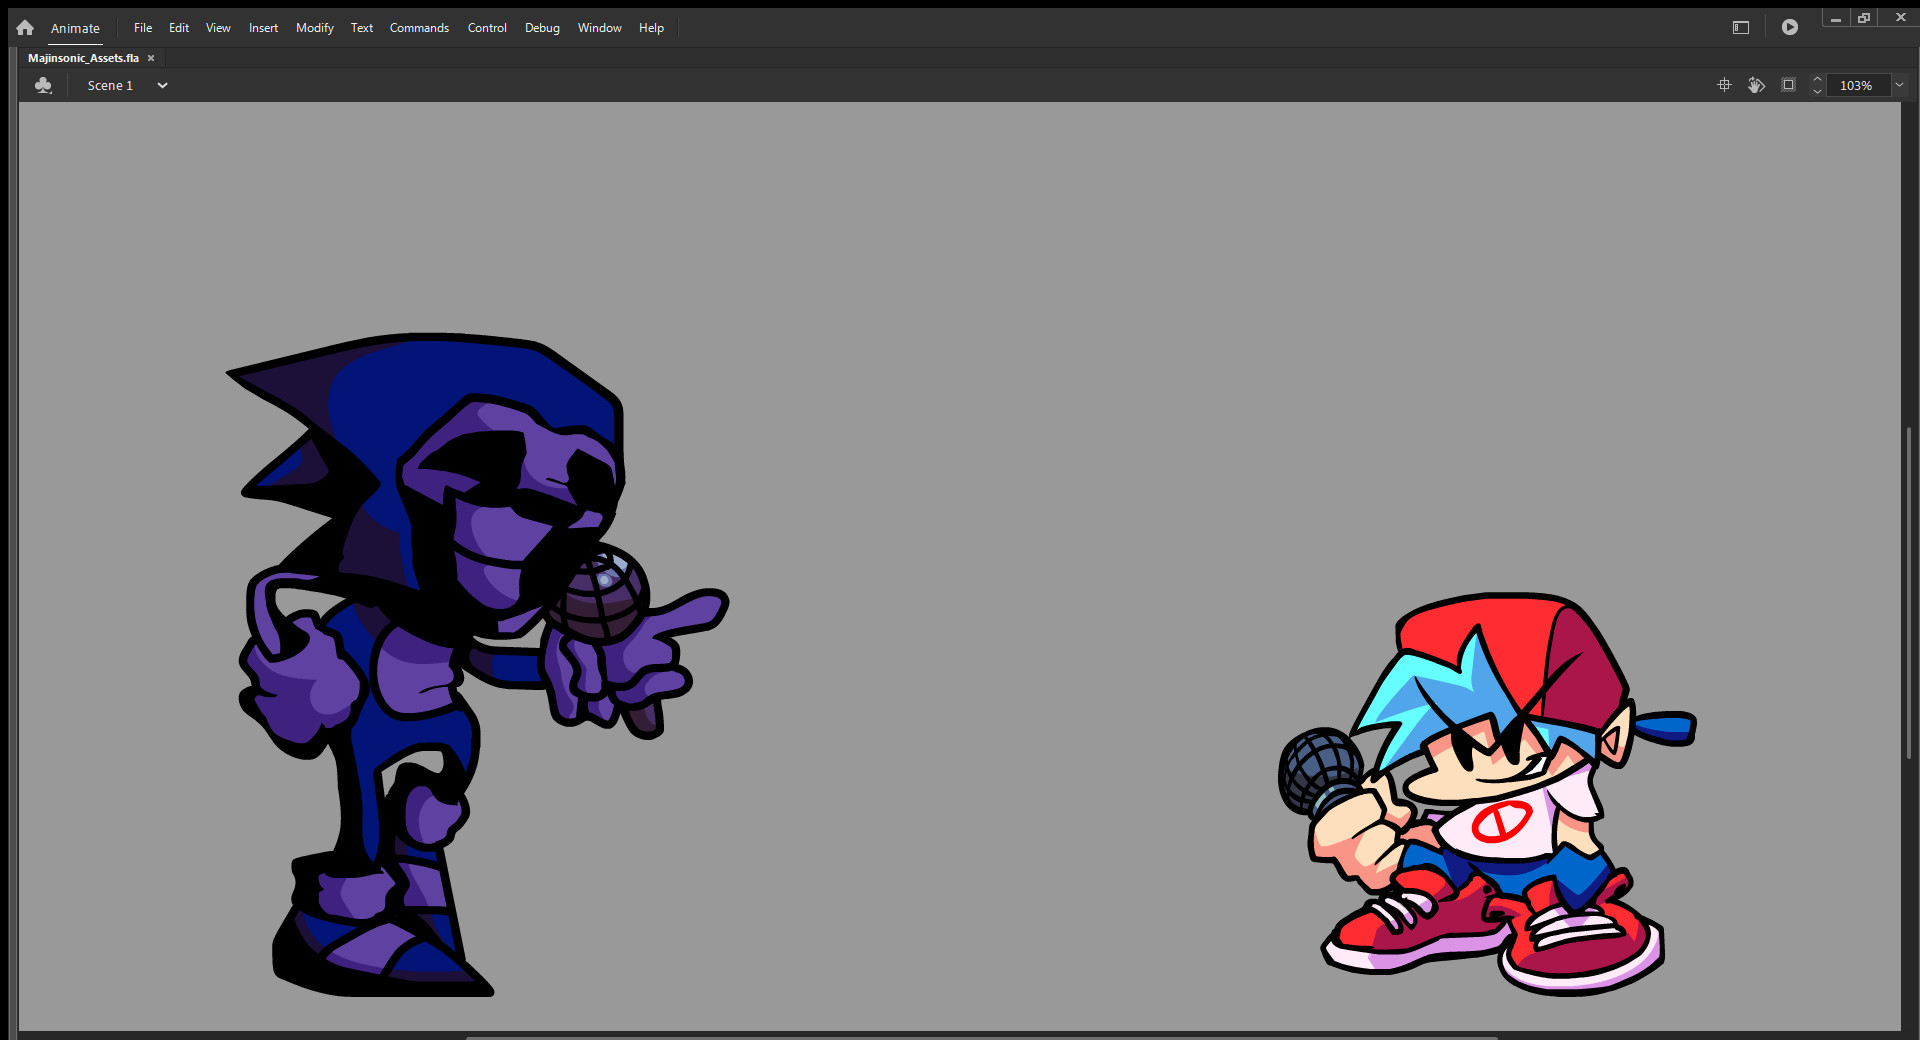The height and width of the screenshot is (1040, 1920).
Task: Click the Animate workspace label
Action: click(x=75, y=29)
